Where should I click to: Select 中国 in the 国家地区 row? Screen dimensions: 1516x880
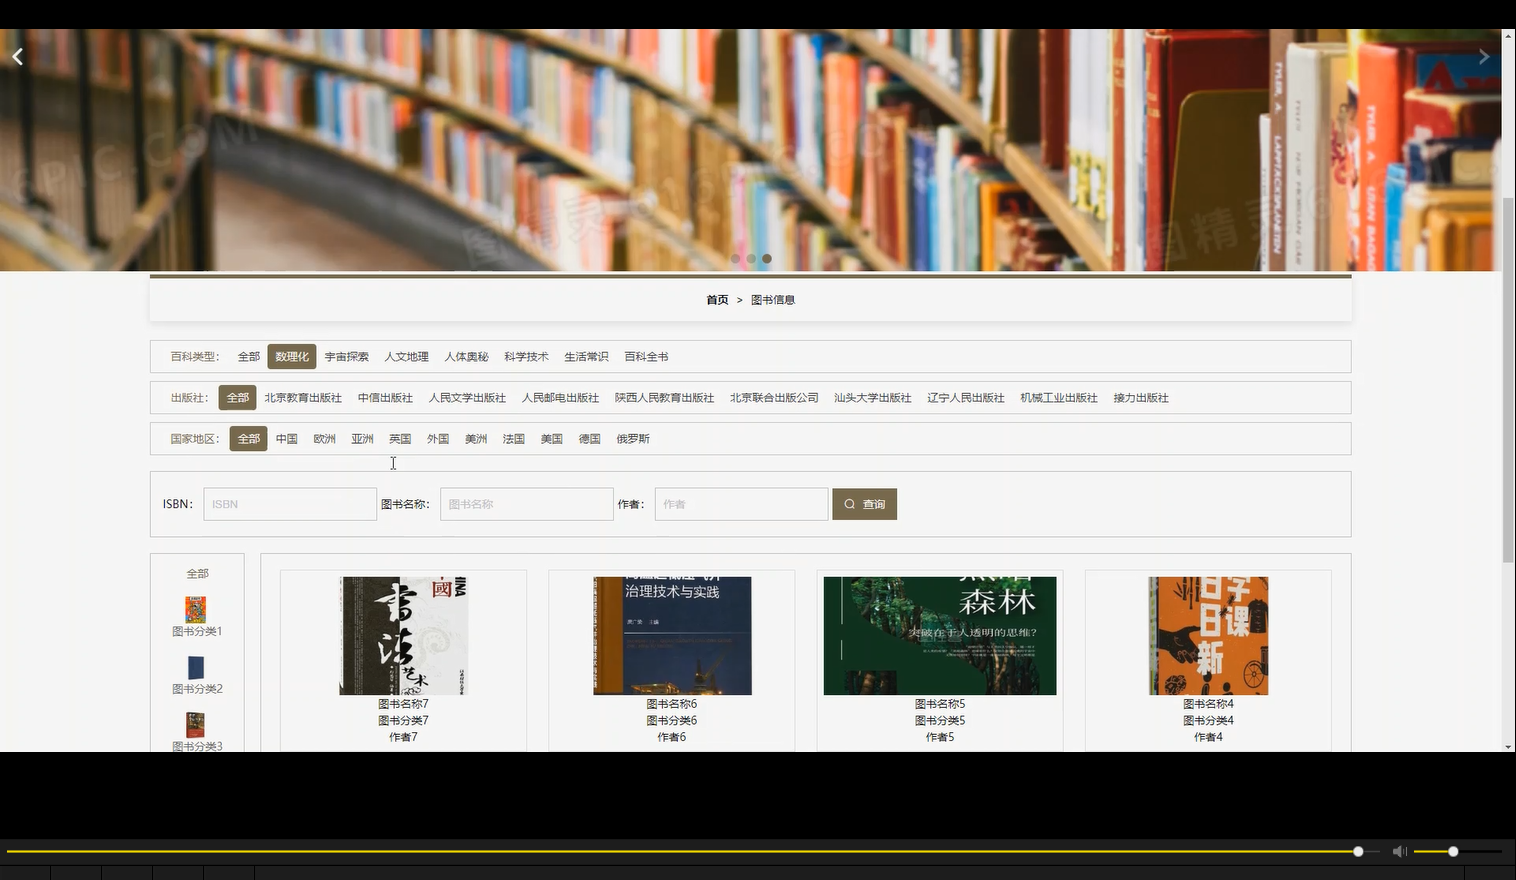[x=286, y=438]
